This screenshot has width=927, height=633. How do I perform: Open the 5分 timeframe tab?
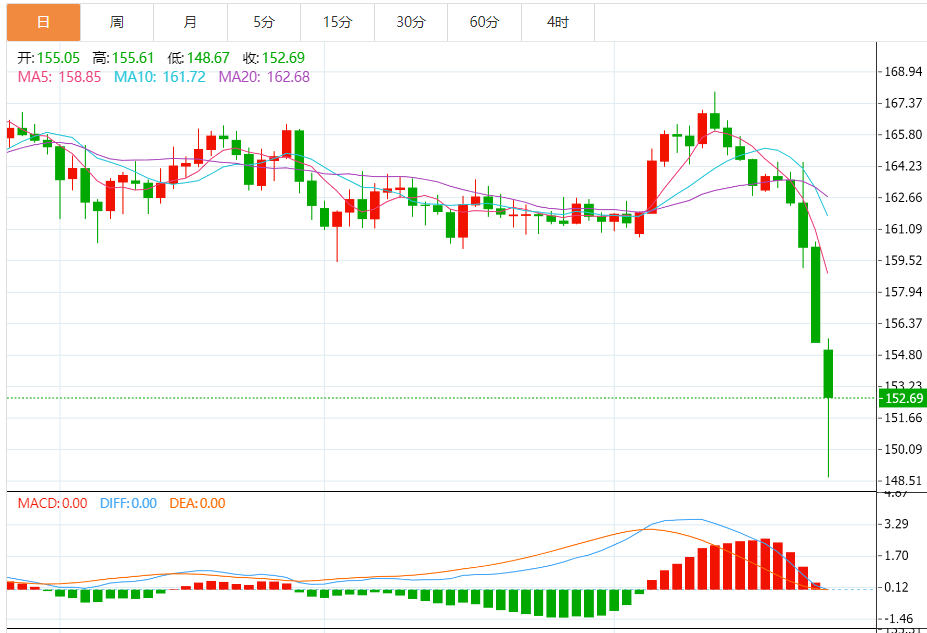tap(264, 22)
